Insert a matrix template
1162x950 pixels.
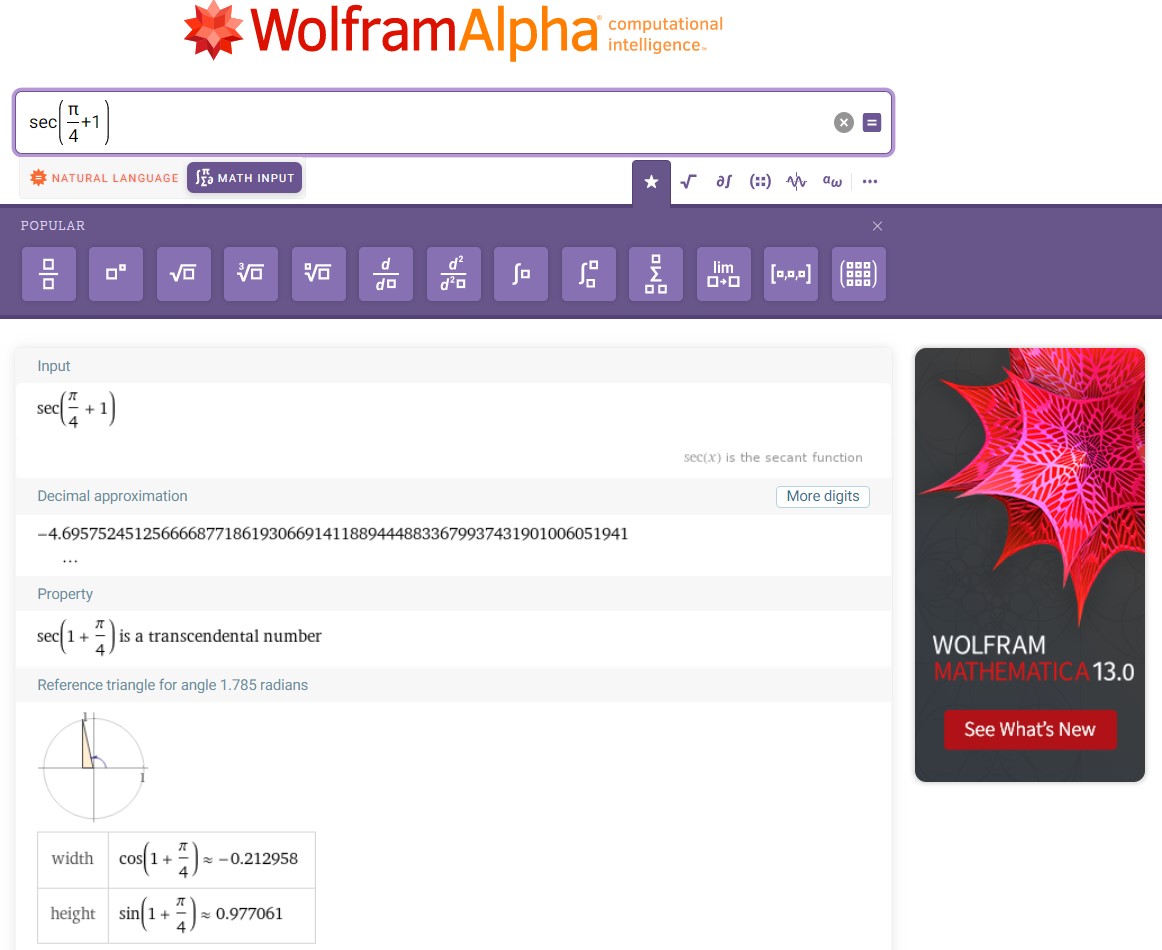point(859,274)
